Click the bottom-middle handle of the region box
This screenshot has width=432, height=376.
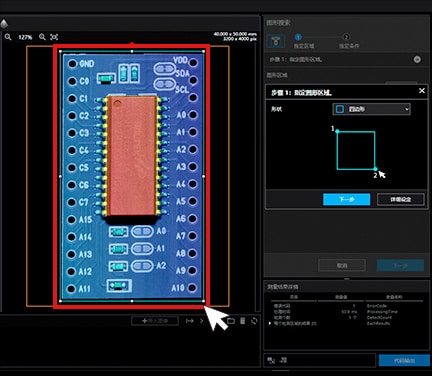(x=132, y=301)
